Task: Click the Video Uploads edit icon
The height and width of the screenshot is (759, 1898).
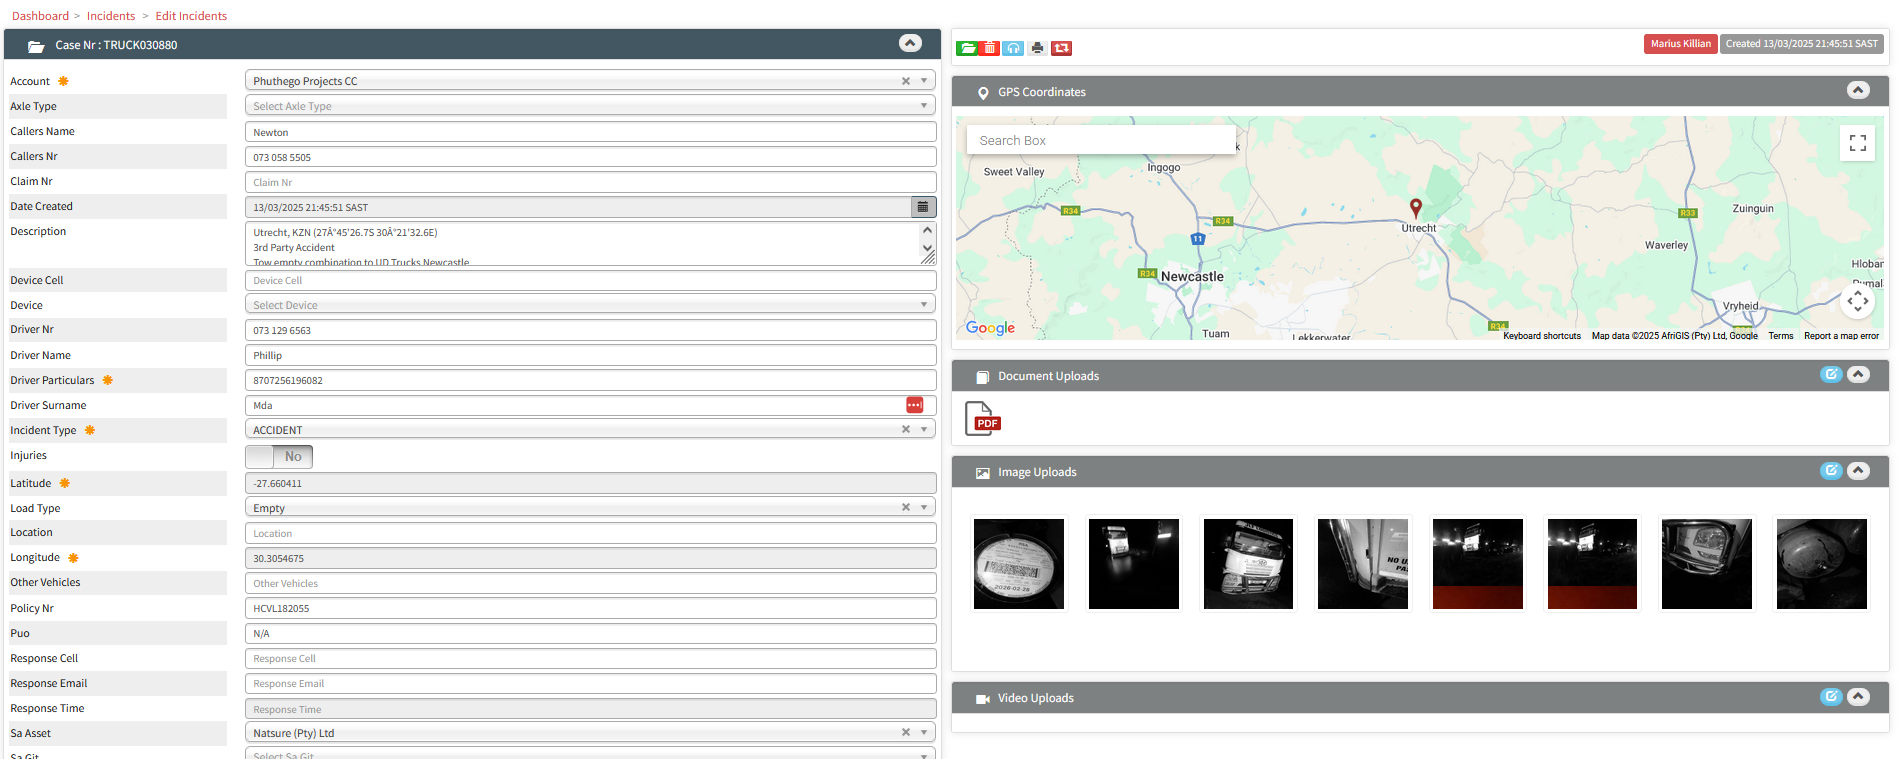Action: 1831,696
